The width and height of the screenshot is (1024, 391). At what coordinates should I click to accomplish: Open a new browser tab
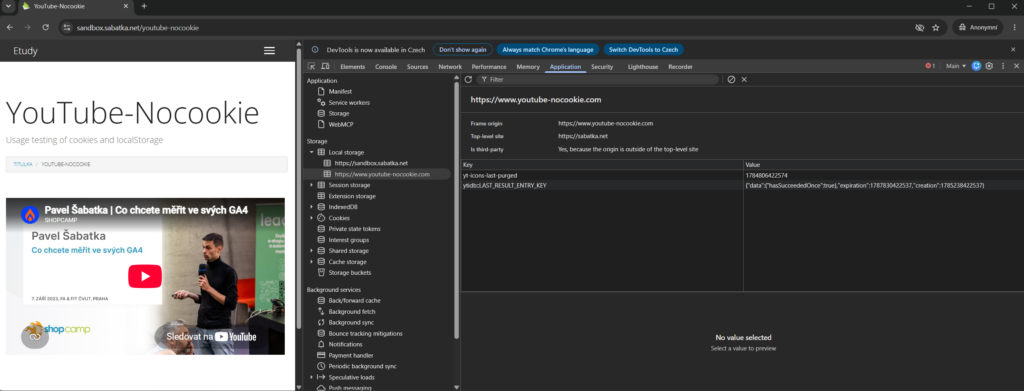[144, 6]
